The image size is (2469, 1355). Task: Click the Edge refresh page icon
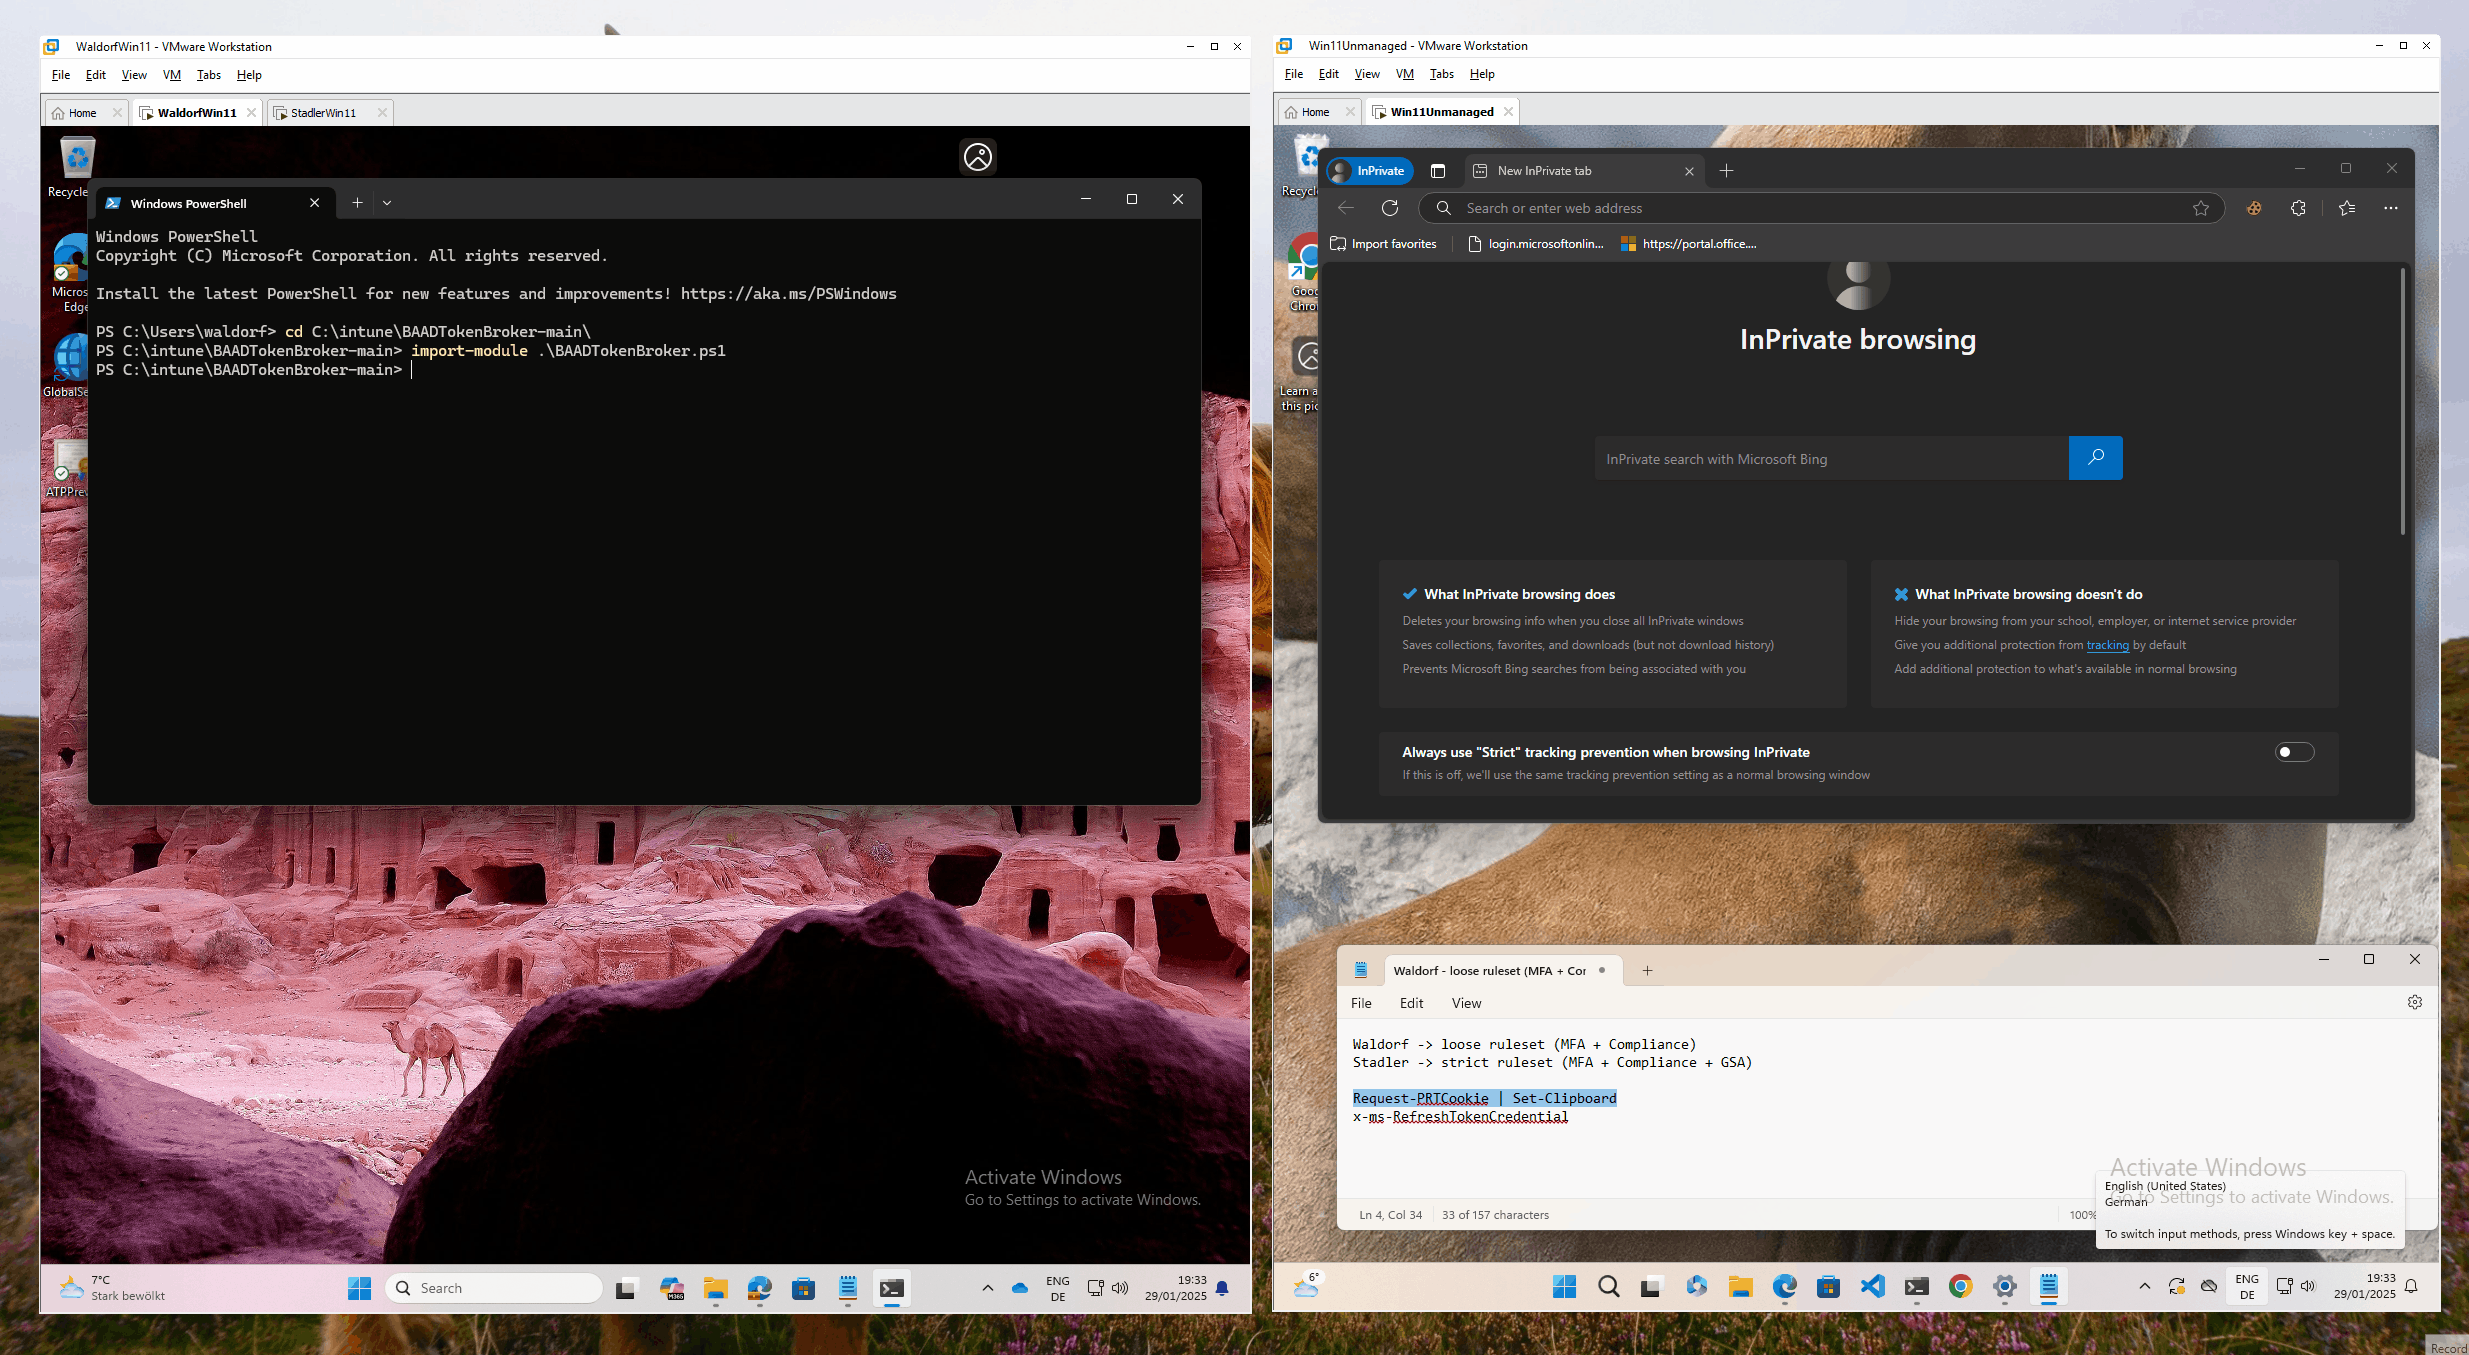coord(1389,208)
